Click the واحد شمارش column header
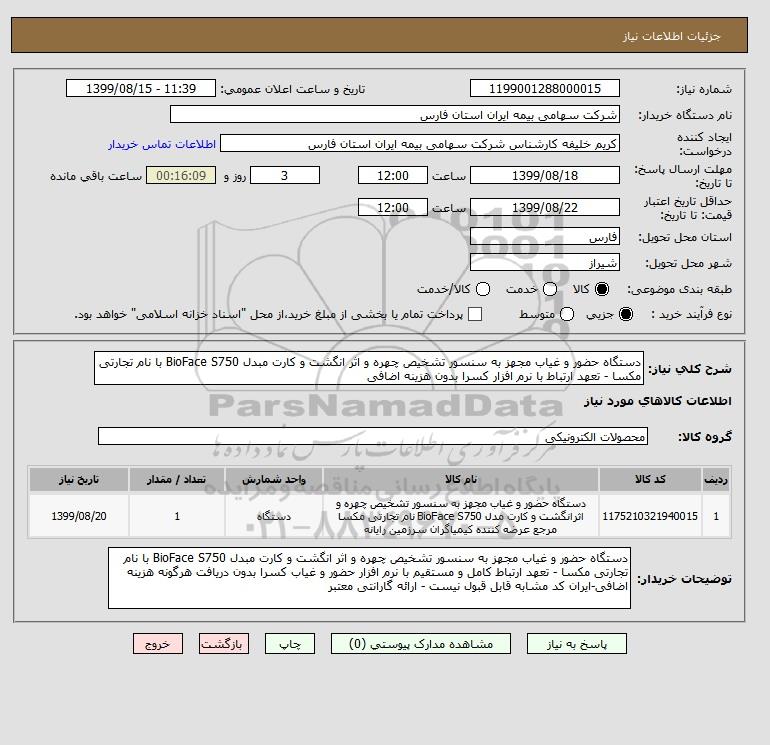 [x=274, y=479]
